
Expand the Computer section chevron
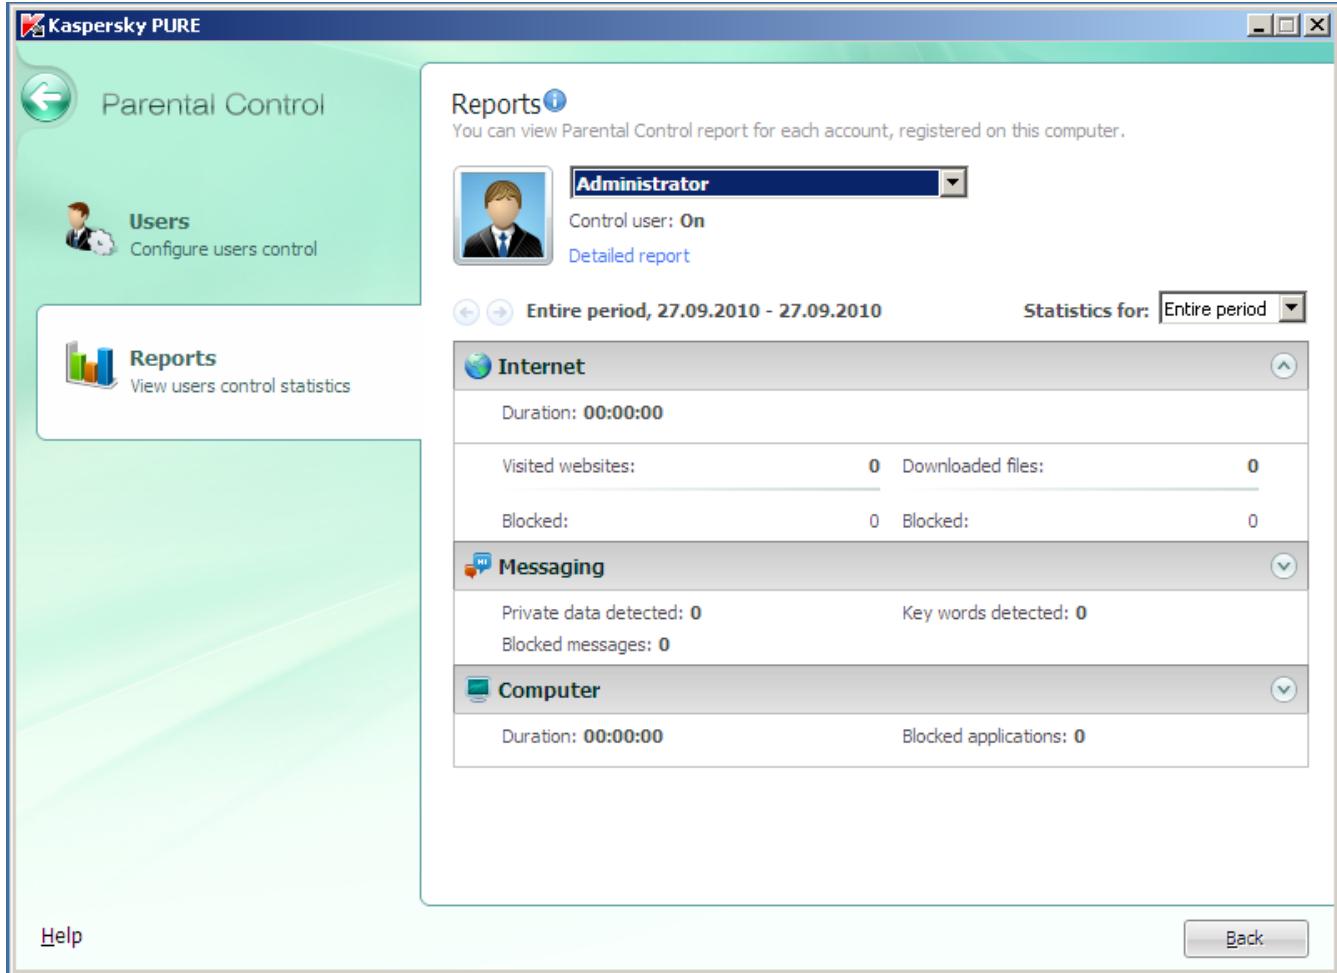tap(1283, 690)
